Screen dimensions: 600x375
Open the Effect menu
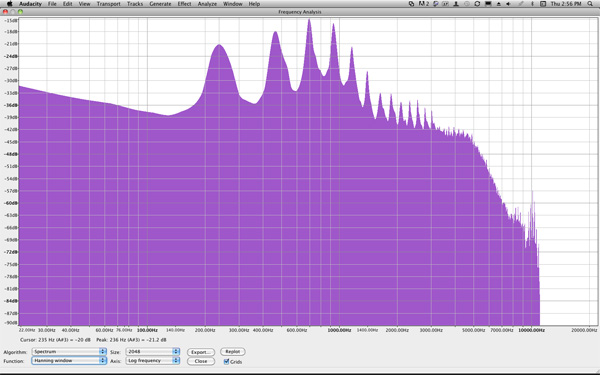(184, 4)
